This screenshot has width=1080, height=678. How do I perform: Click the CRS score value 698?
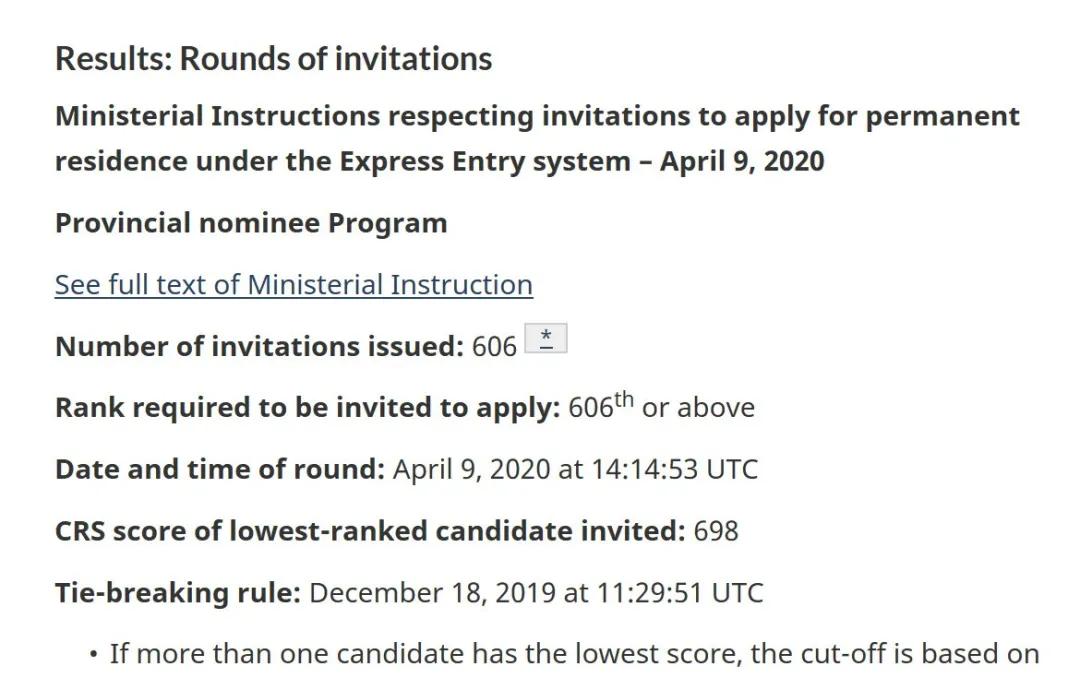716,531
